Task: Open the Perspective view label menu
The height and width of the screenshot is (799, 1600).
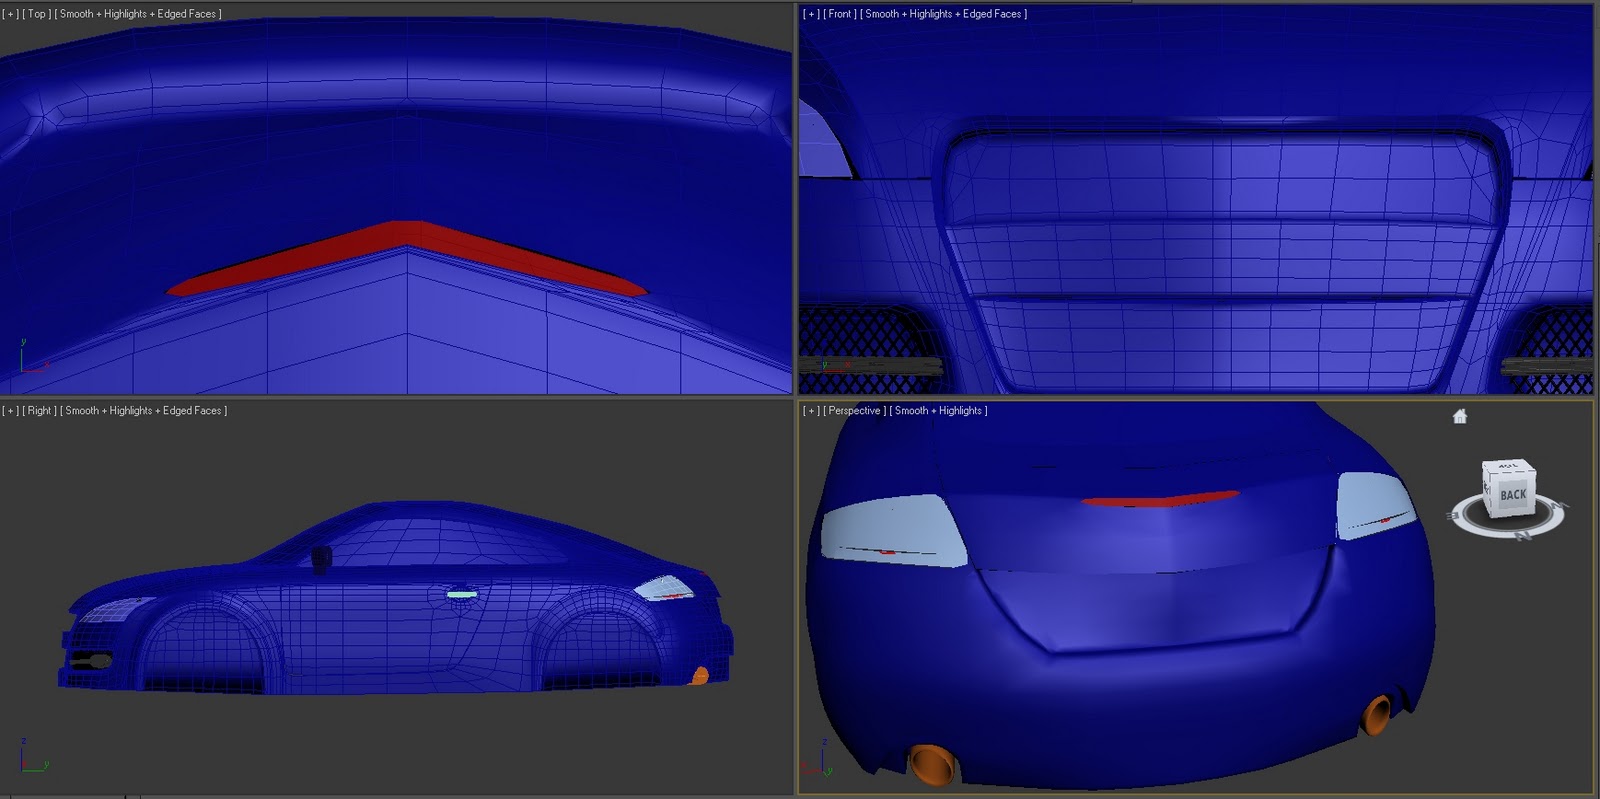Action: [854, 411]
